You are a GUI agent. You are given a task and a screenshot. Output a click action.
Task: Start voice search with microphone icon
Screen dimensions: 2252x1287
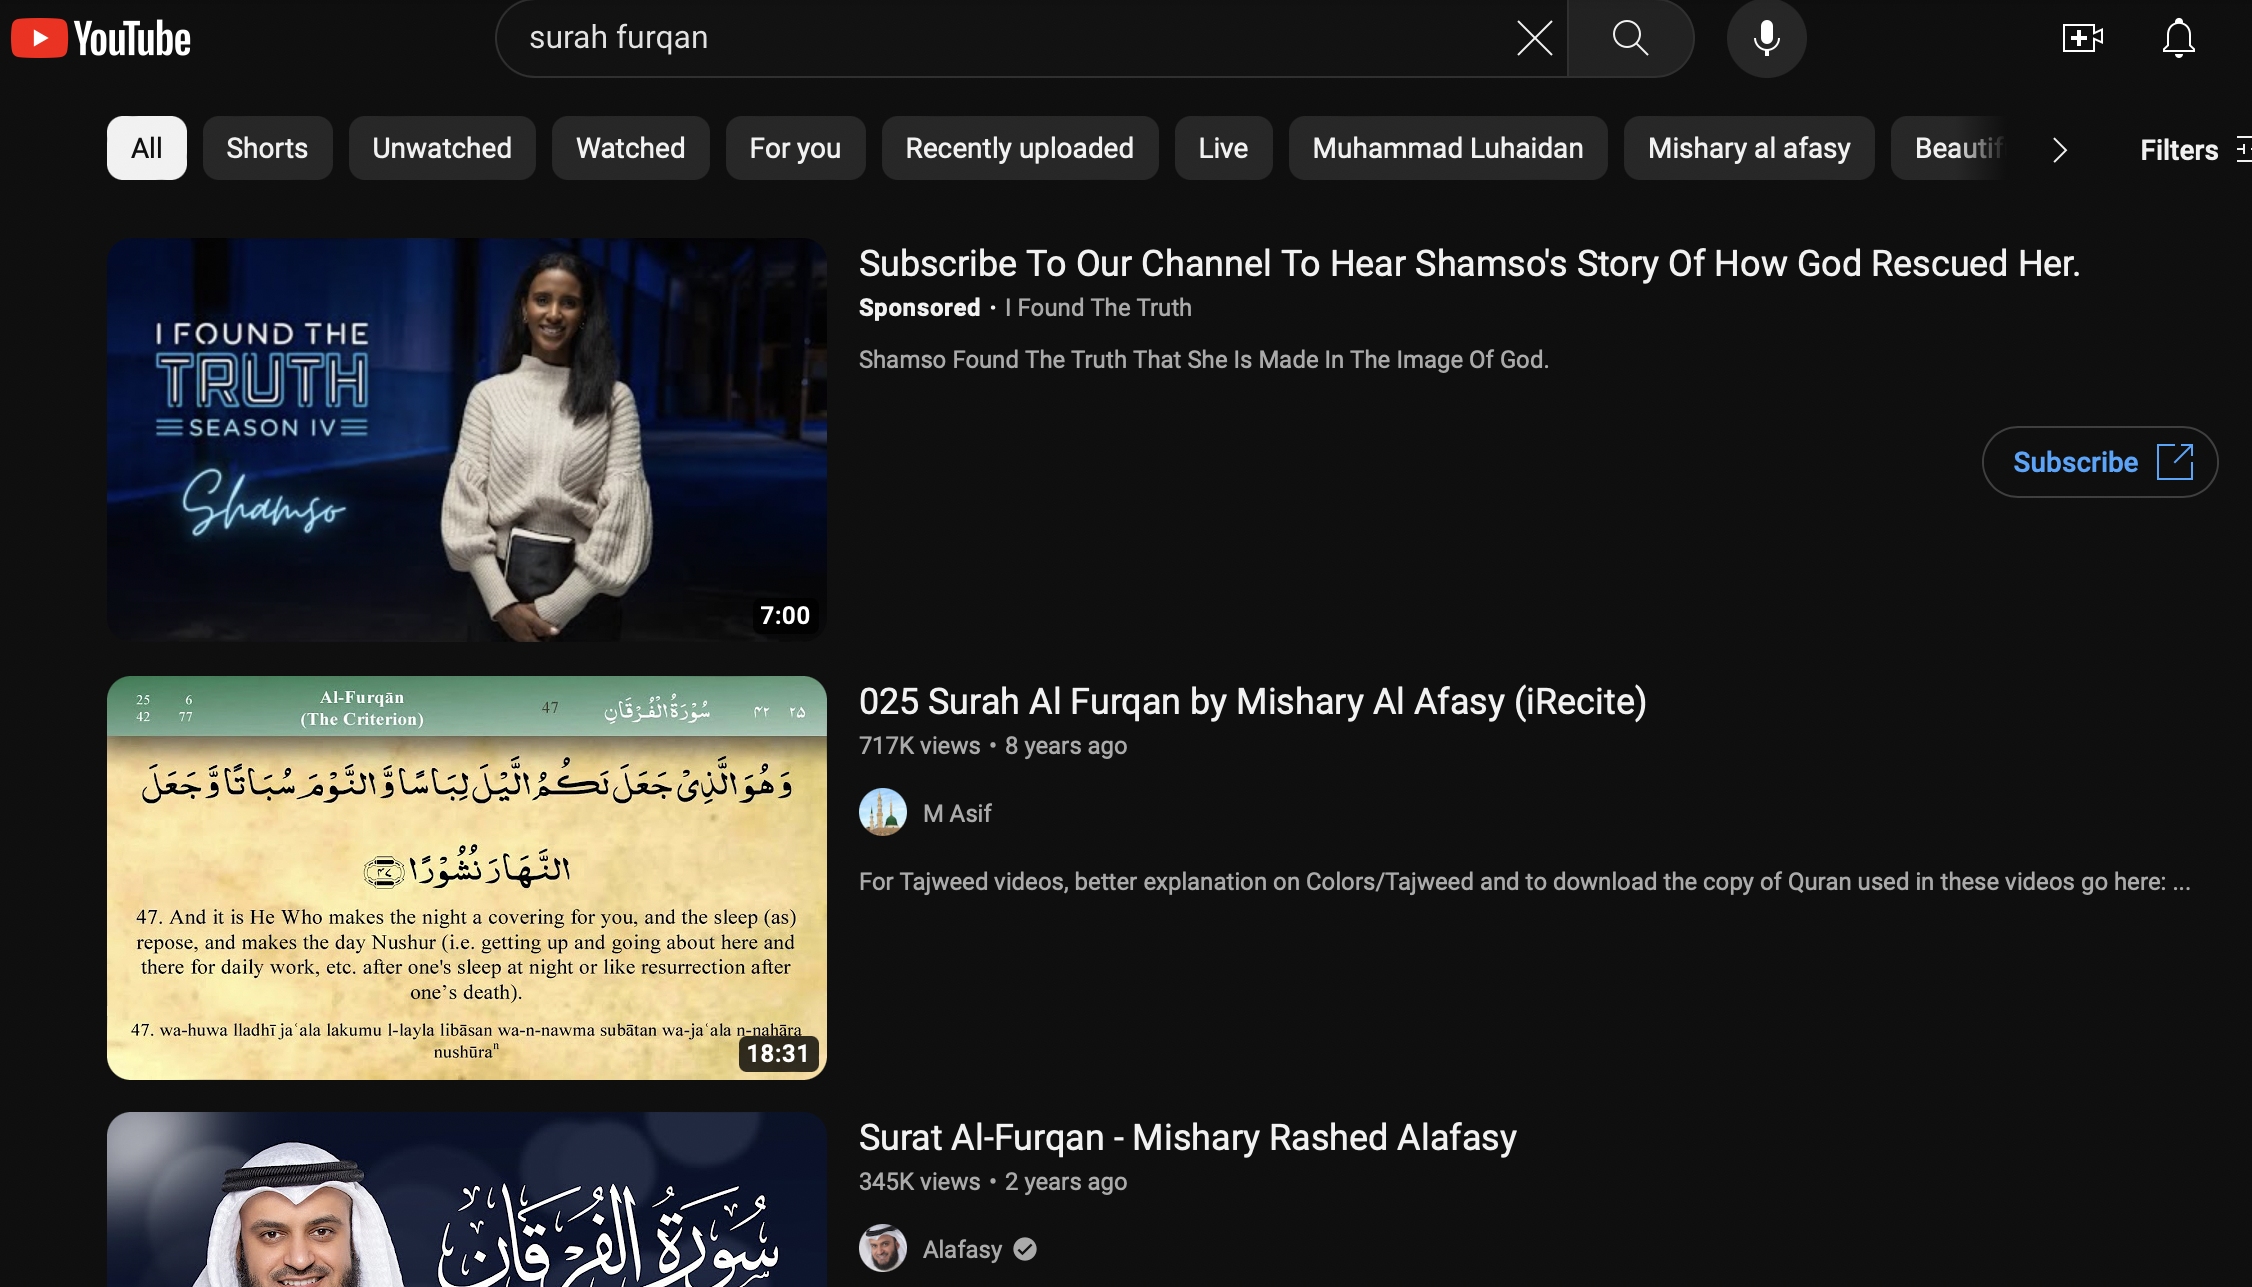pyautogui.click(x=1766, y=39)
